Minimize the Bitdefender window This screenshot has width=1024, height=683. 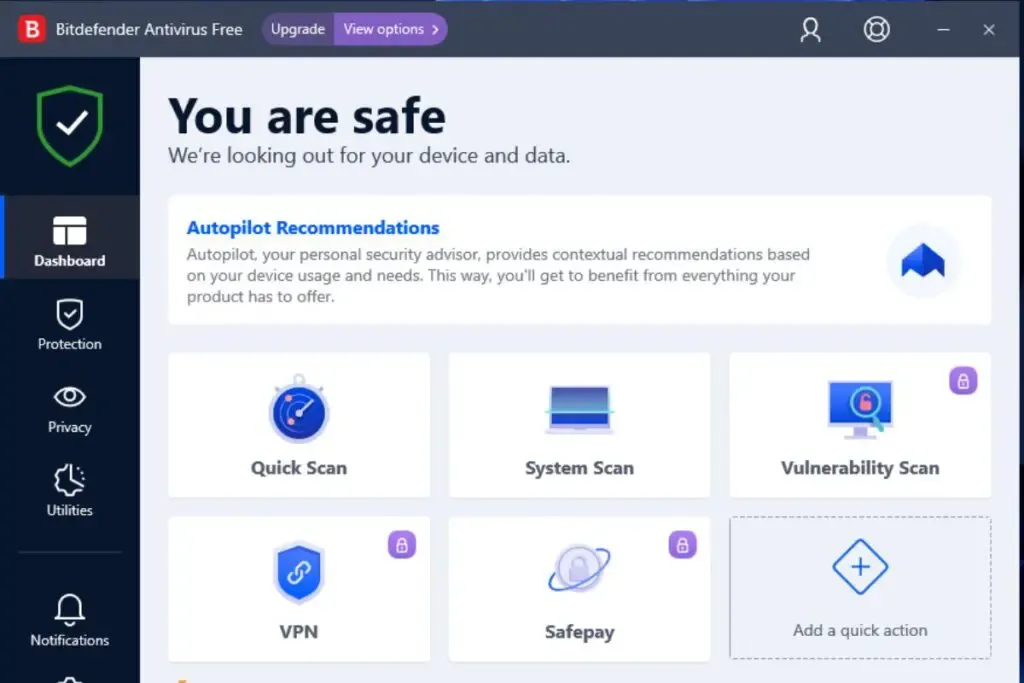pyautogui.click(x=943, y=29)
